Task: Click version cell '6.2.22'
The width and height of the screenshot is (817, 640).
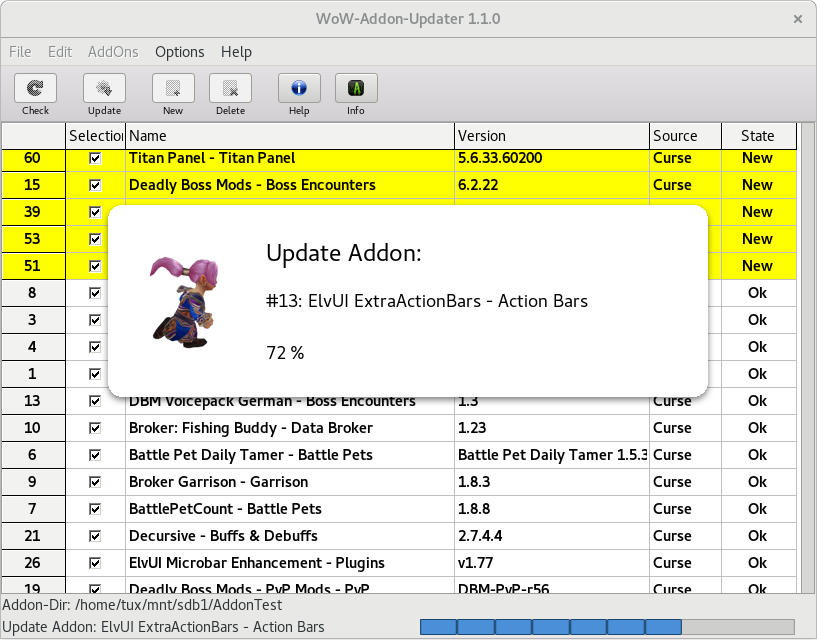Action: pos(552,185)
